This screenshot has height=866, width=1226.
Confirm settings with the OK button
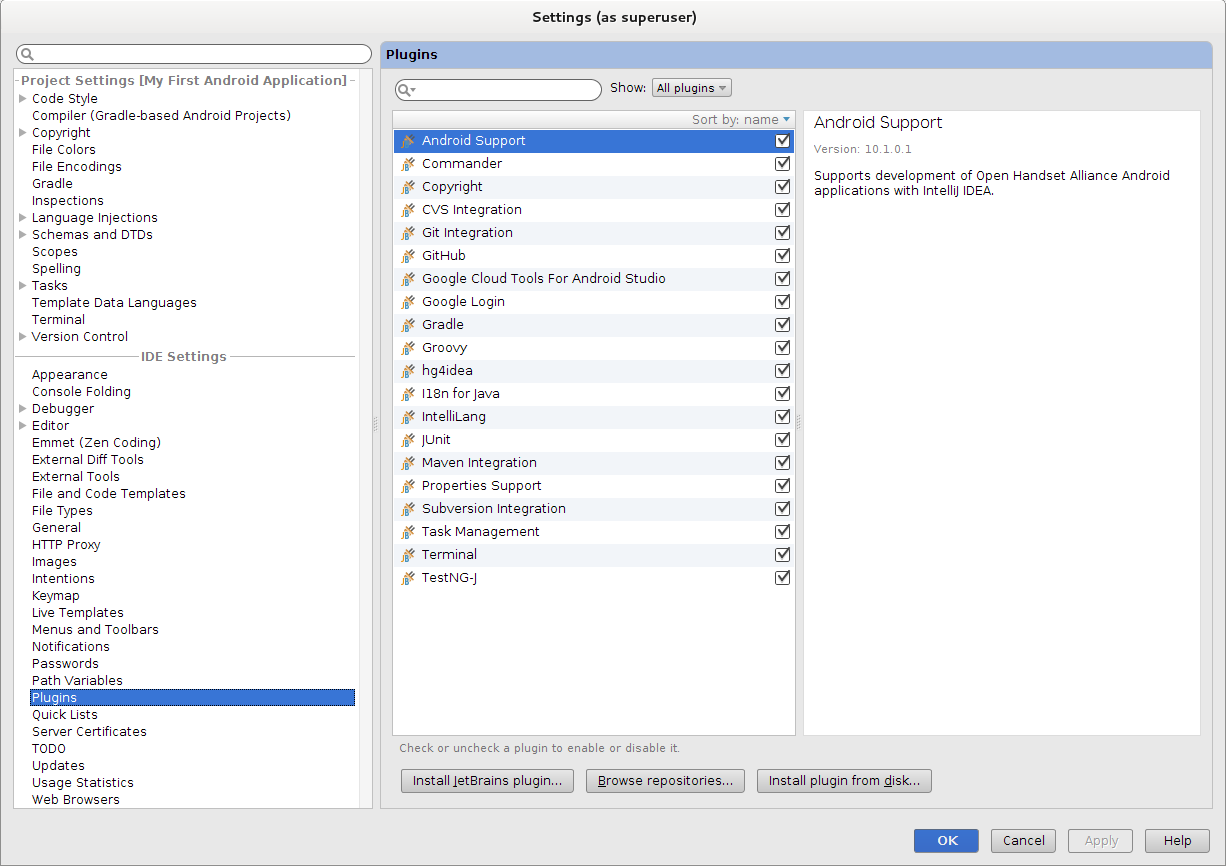(x=946, y=841)
